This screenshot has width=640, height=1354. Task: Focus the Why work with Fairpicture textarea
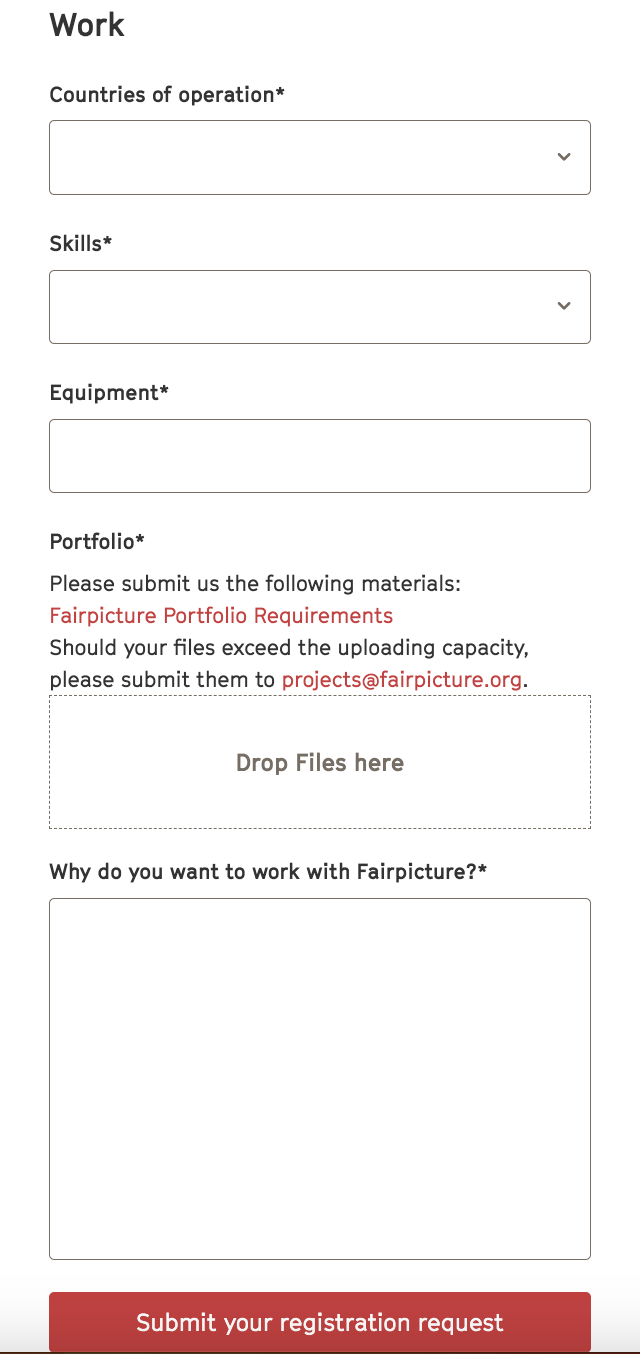tap(320, 1079)
